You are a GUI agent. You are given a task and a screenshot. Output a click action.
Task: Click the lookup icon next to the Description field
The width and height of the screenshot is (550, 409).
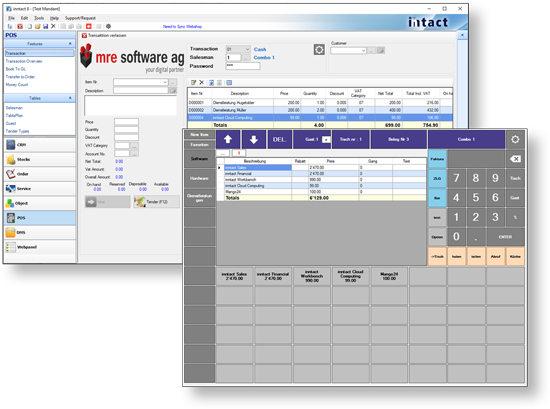(x=173, y=90)
